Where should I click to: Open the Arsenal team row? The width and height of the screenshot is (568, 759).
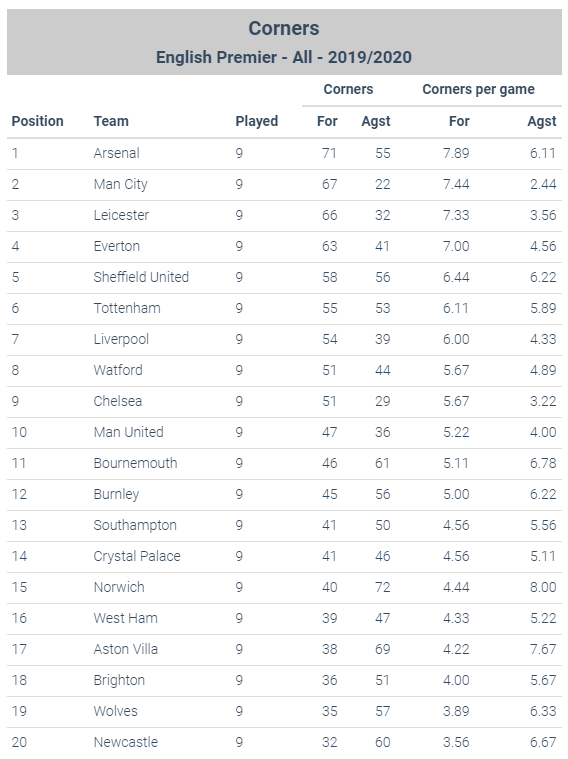tap(284, 153)
